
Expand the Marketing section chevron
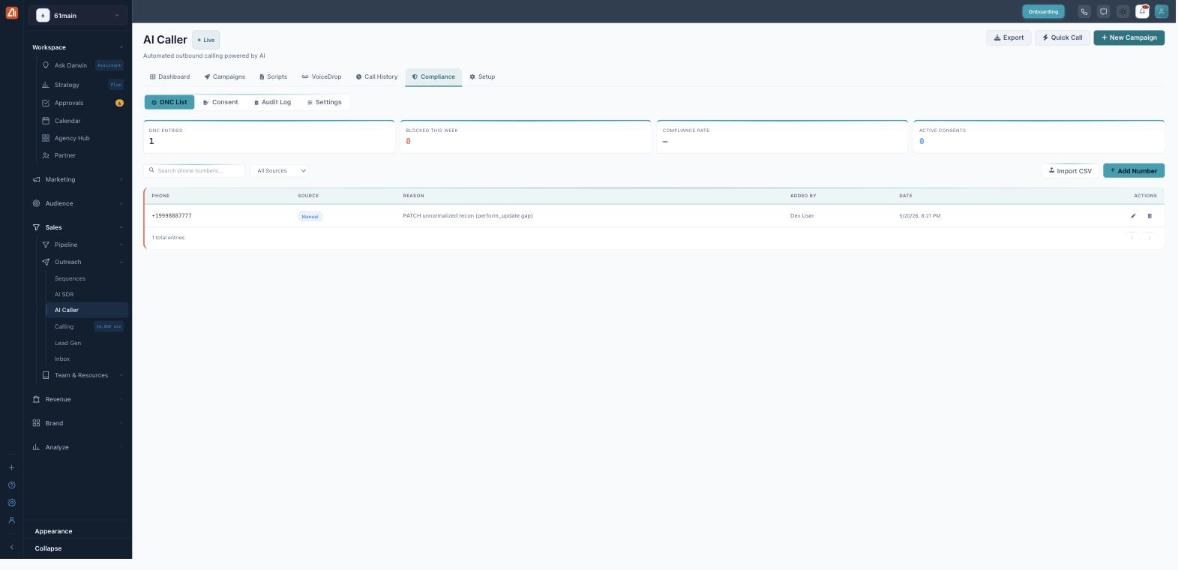tap(122, 179)
